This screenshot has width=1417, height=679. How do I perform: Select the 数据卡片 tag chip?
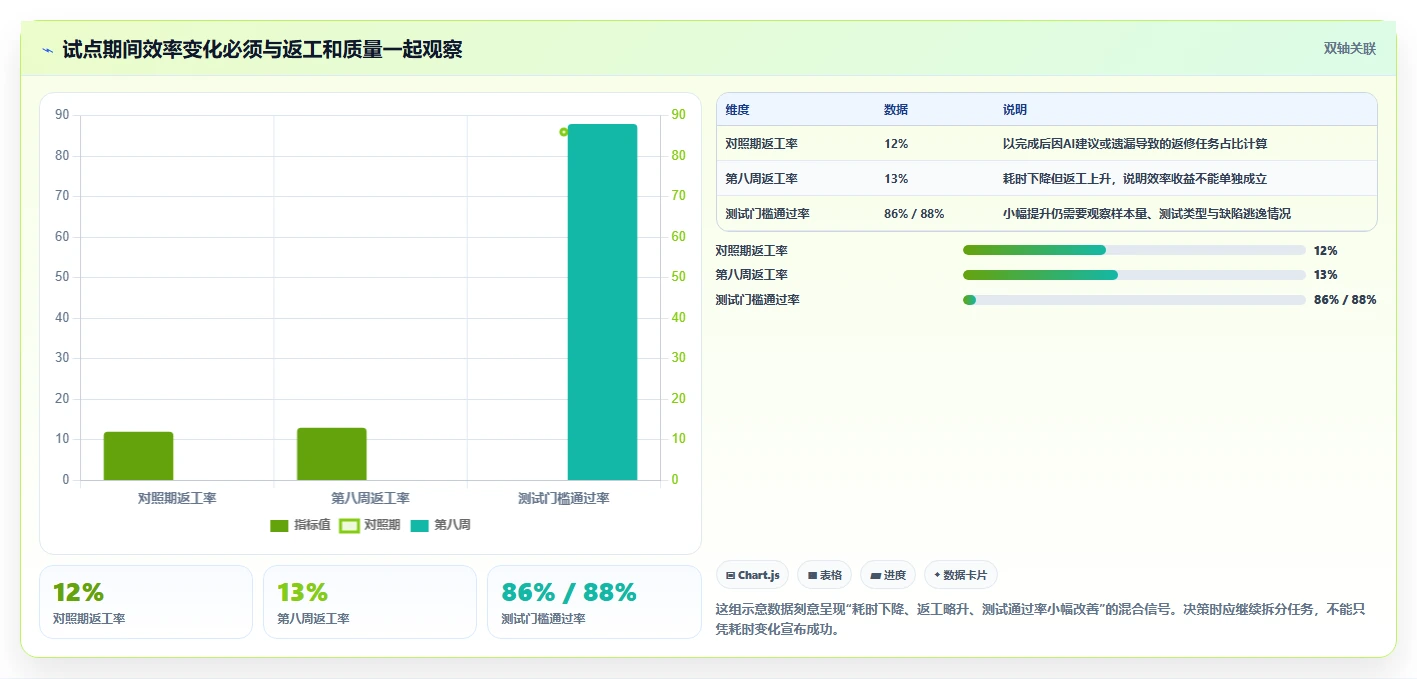click(960, 575)
